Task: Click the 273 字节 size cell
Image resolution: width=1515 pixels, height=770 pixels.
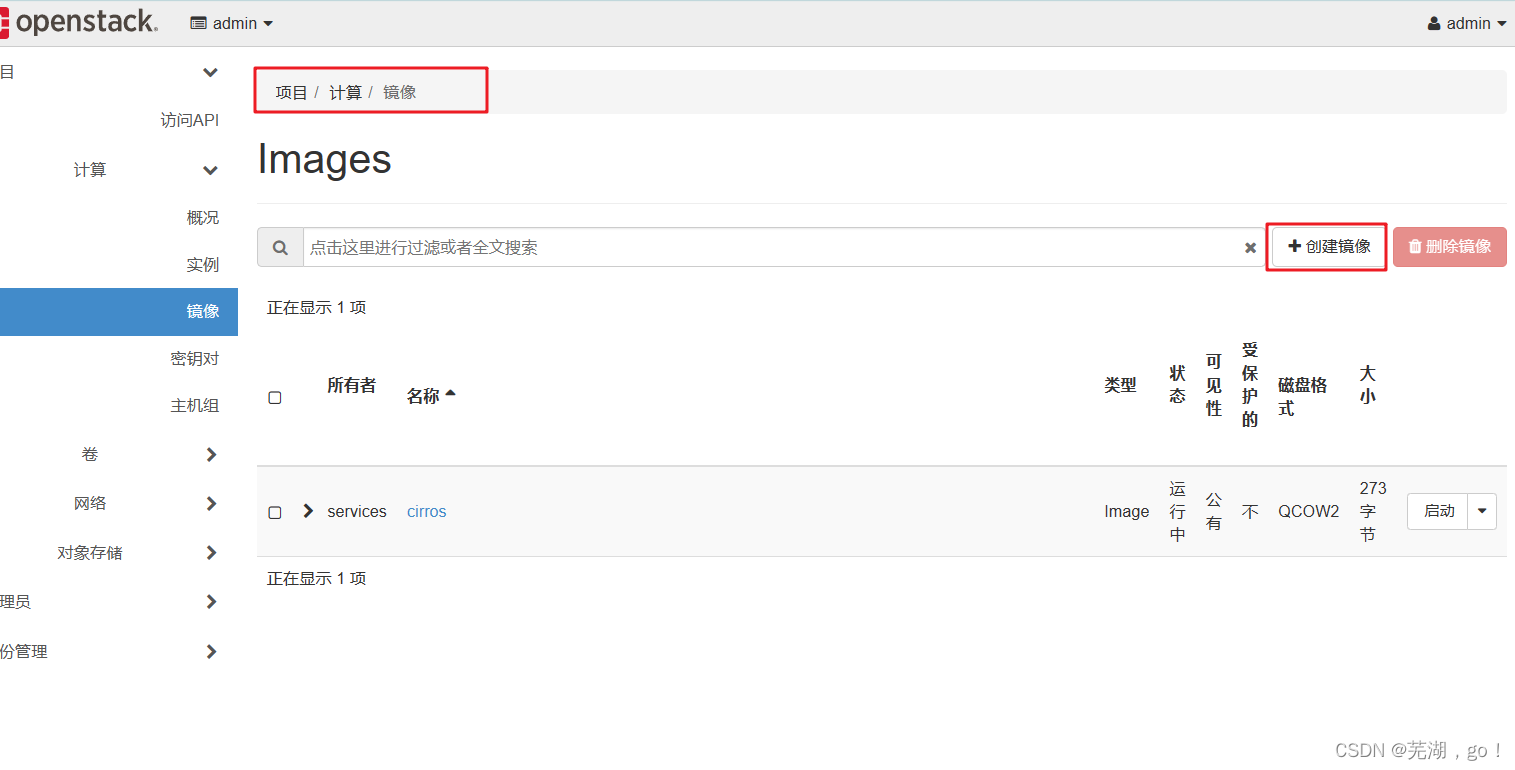Action: click(1373, 511)
